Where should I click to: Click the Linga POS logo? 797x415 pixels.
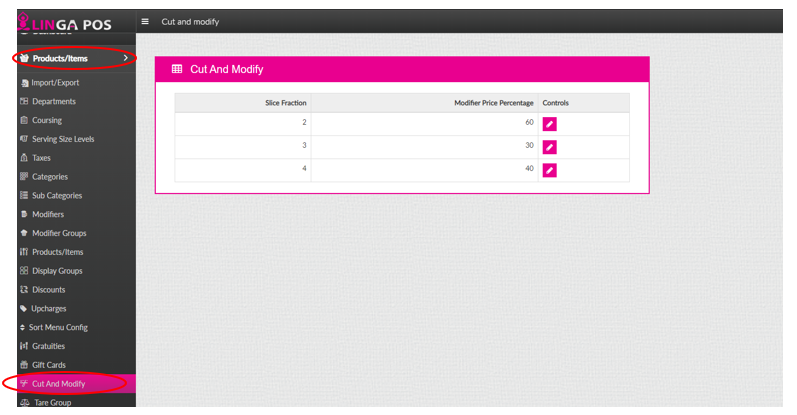(x=65, y=22)
